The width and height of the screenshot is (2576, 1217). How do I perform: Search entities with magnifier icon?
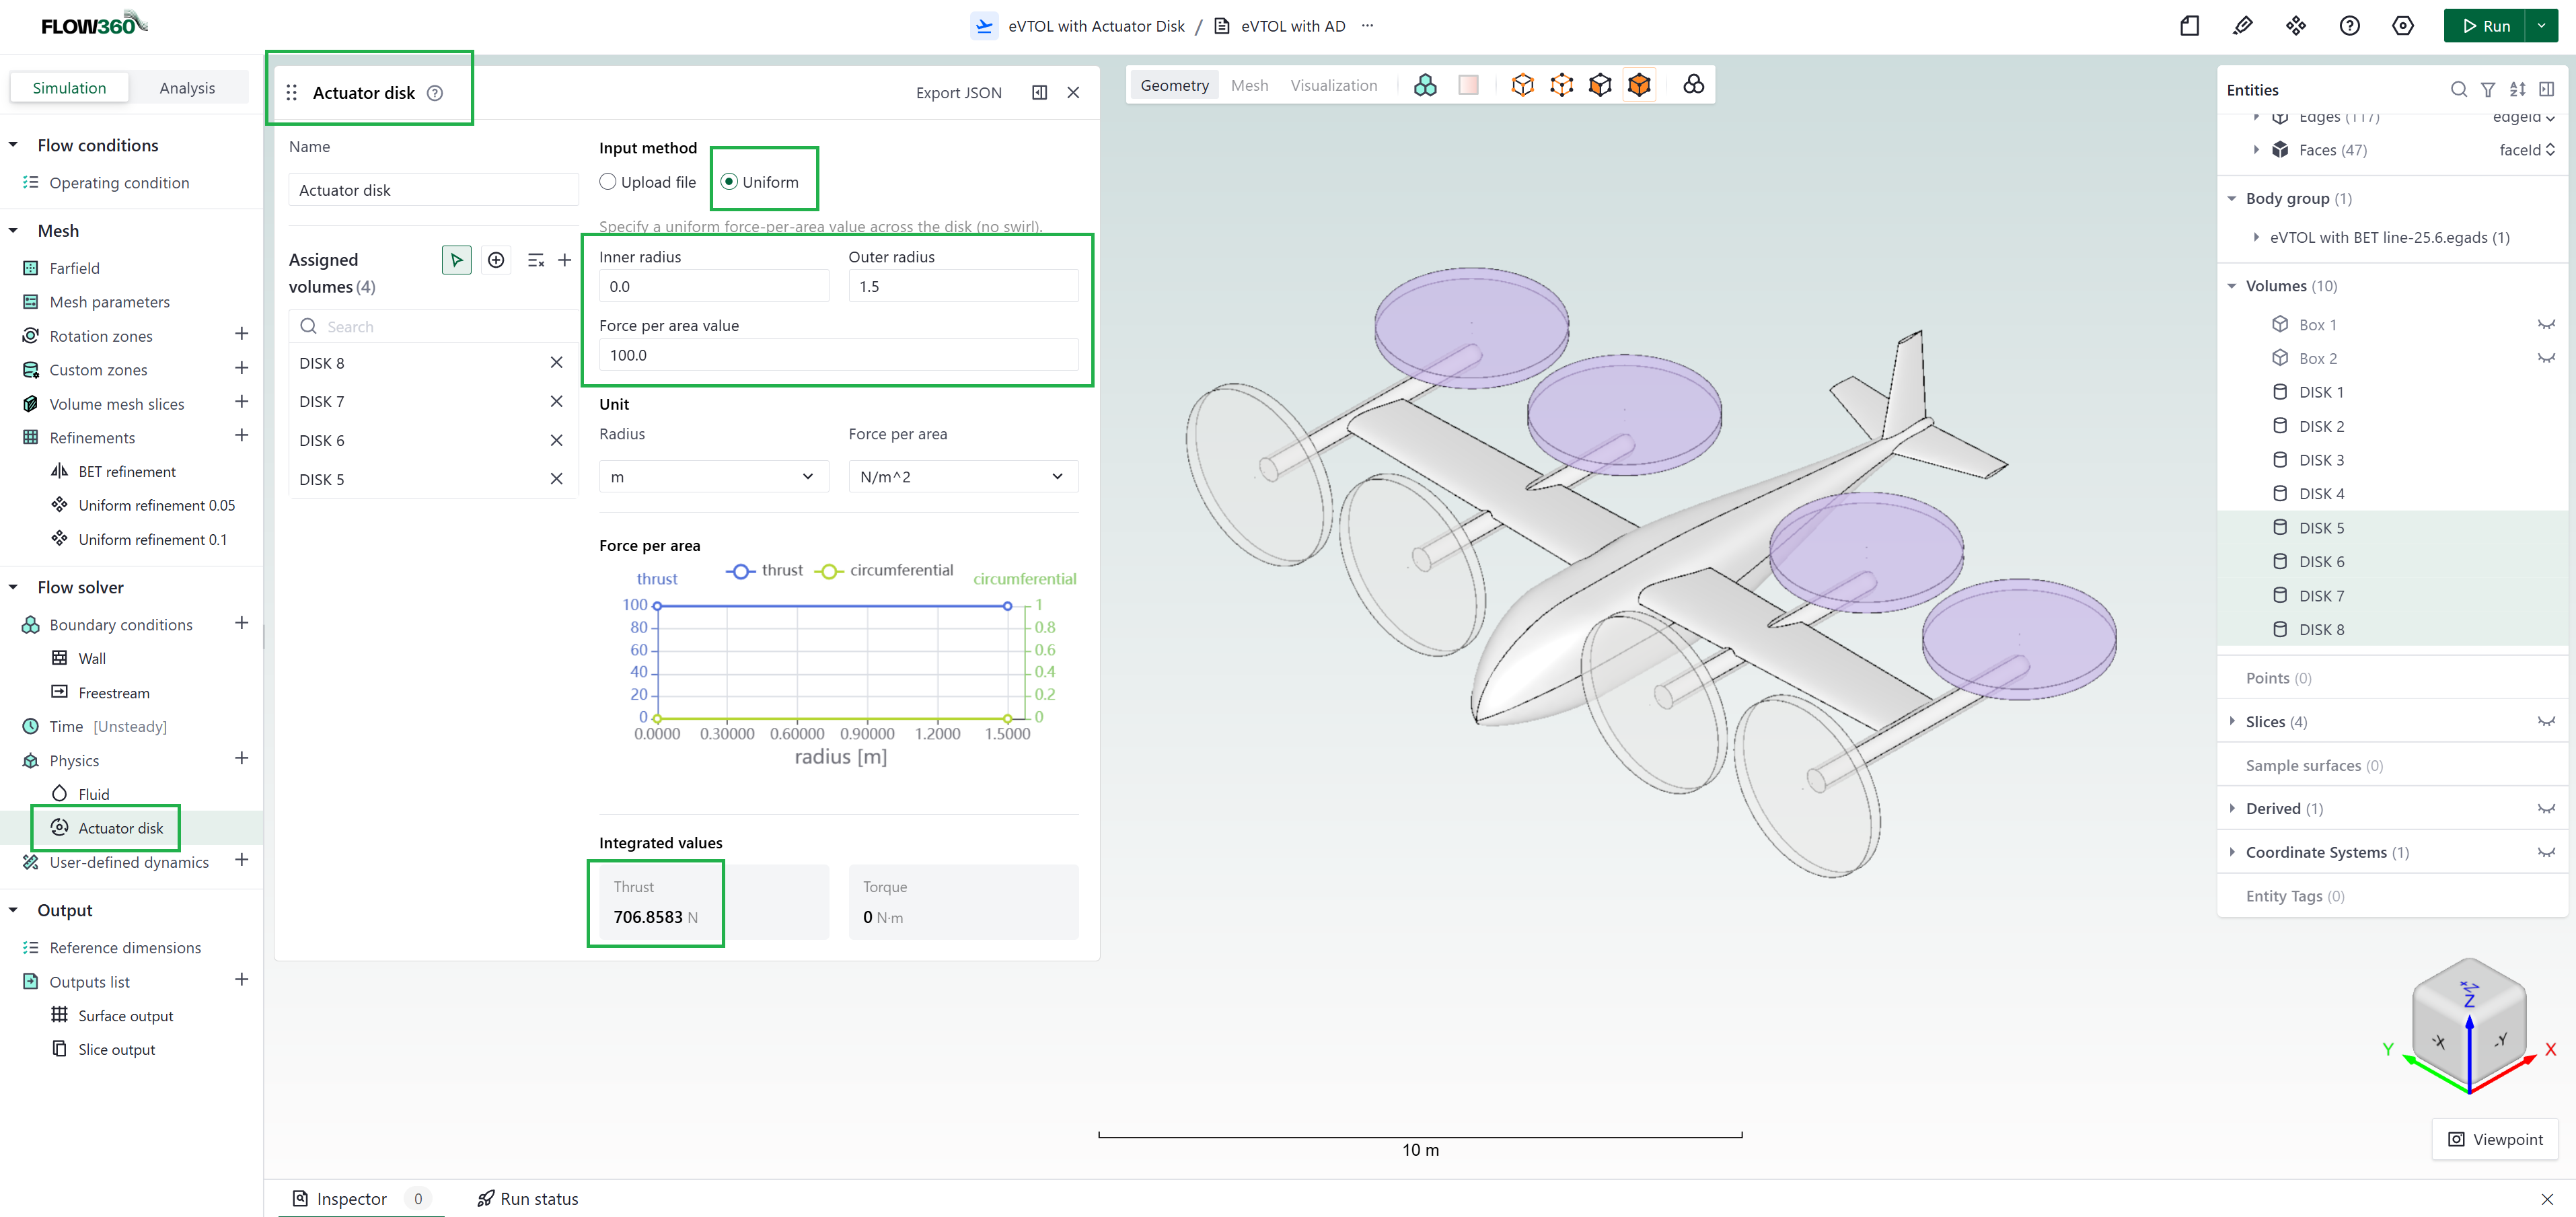coord(2458,90)
